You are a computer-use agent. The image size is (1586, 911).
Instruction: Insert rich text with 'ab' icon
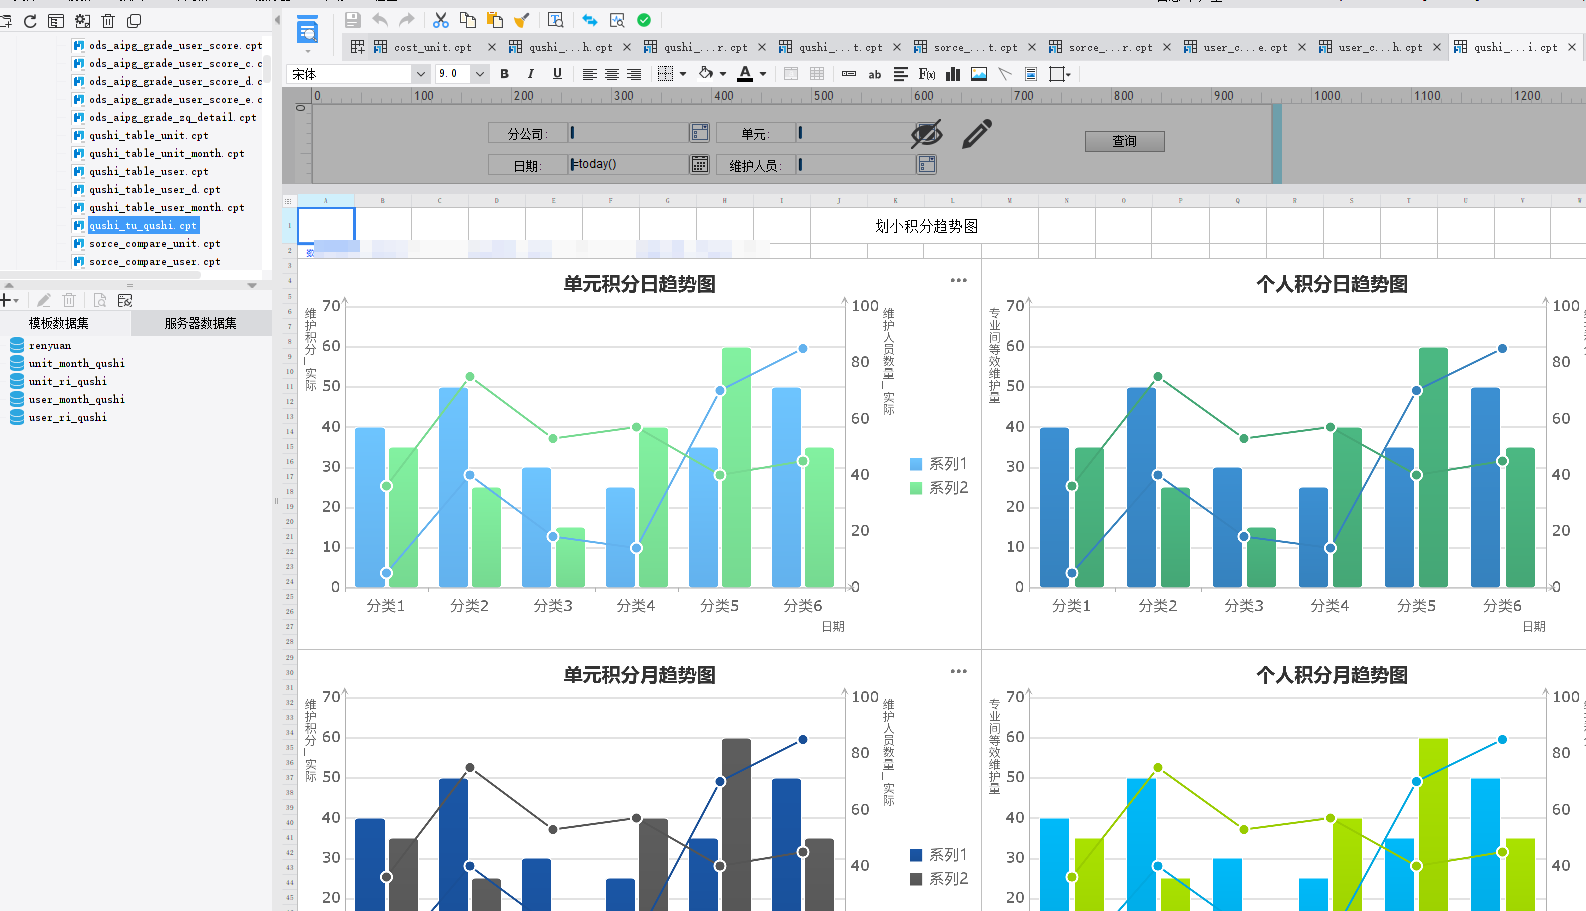coord(875,74)
